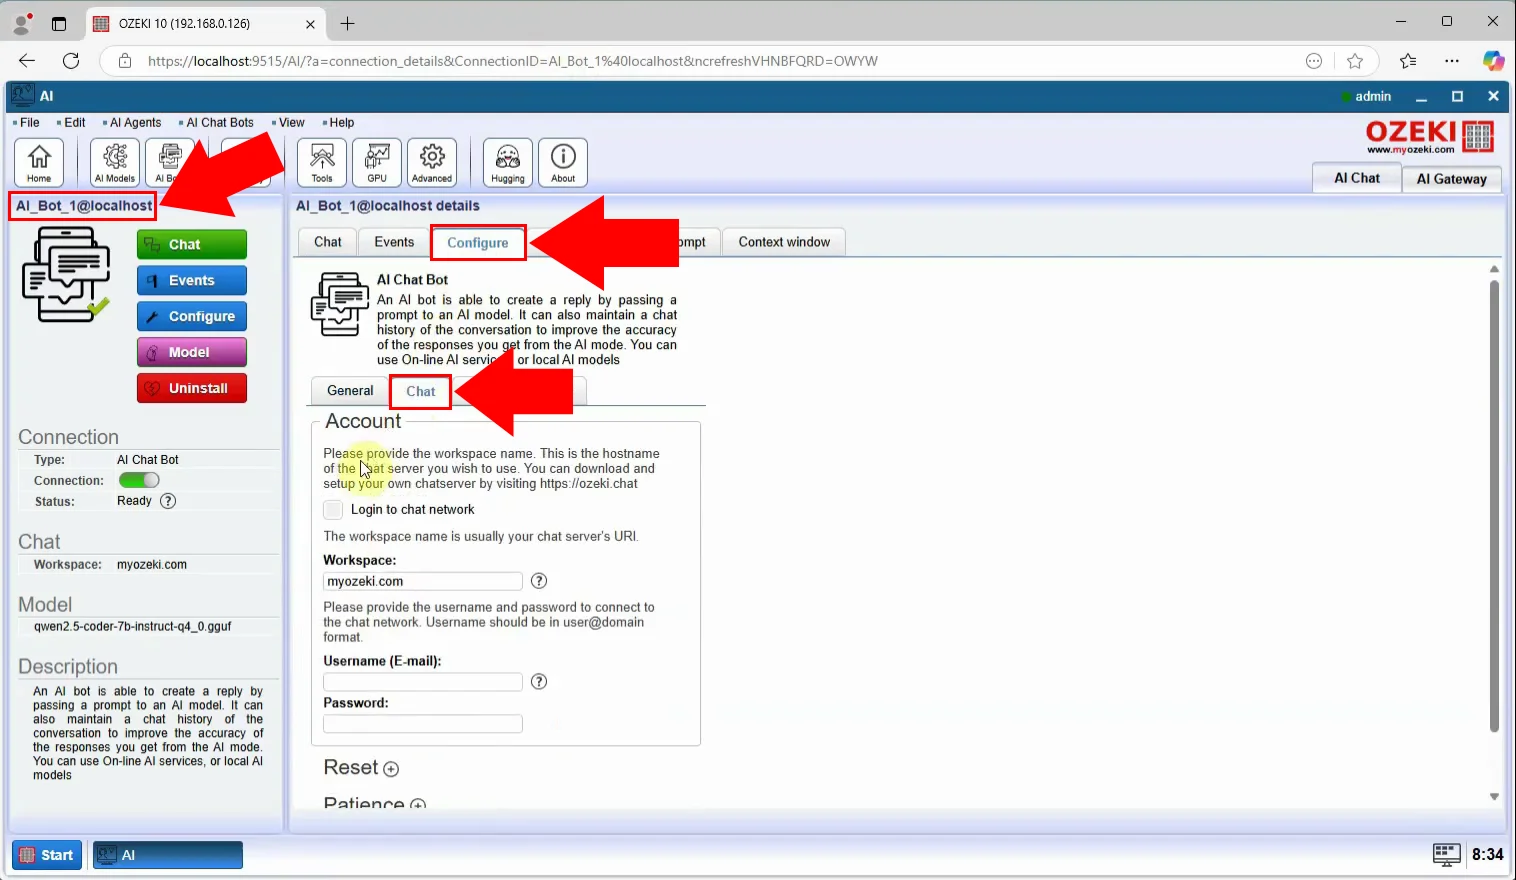Open browser favorites list icon

1408,61
